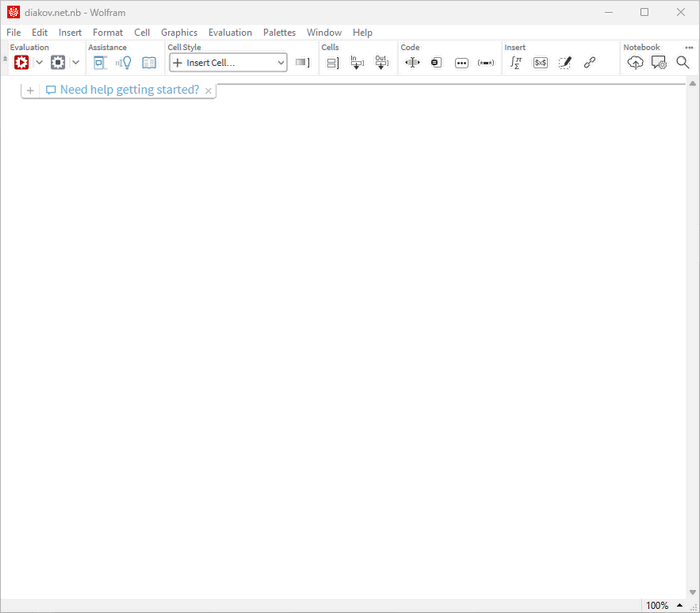Click the drawing canvas icon in Insert

tap(565, 62)
